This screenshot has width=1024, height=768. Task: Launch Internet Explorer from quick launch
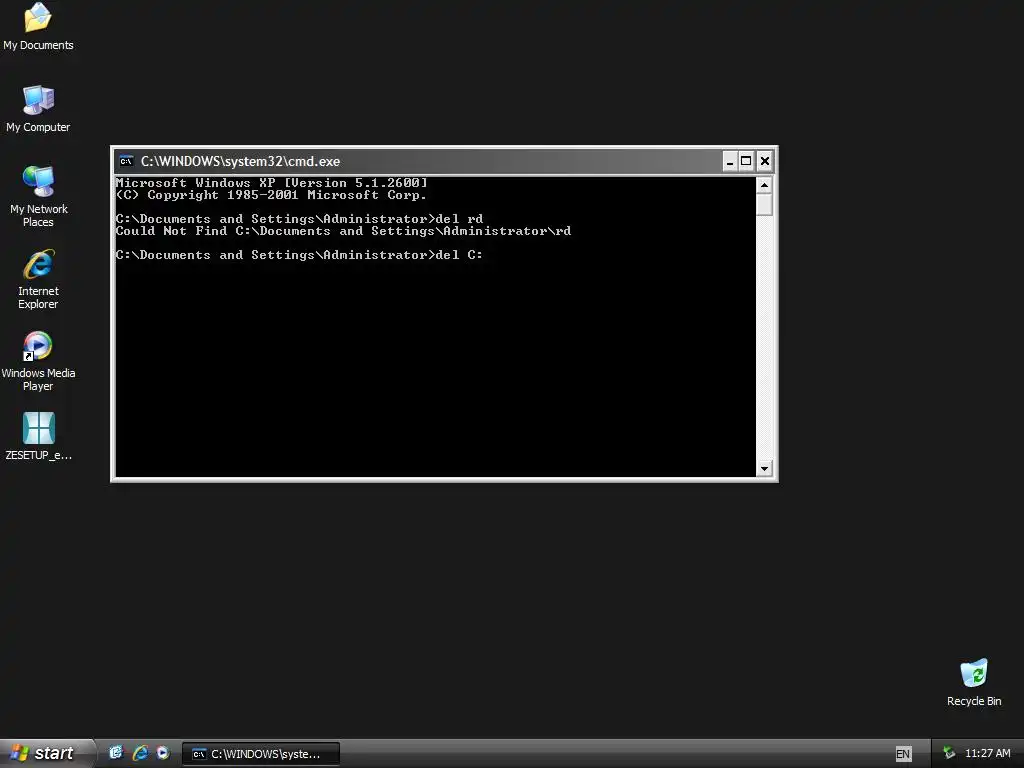point(140,753)
